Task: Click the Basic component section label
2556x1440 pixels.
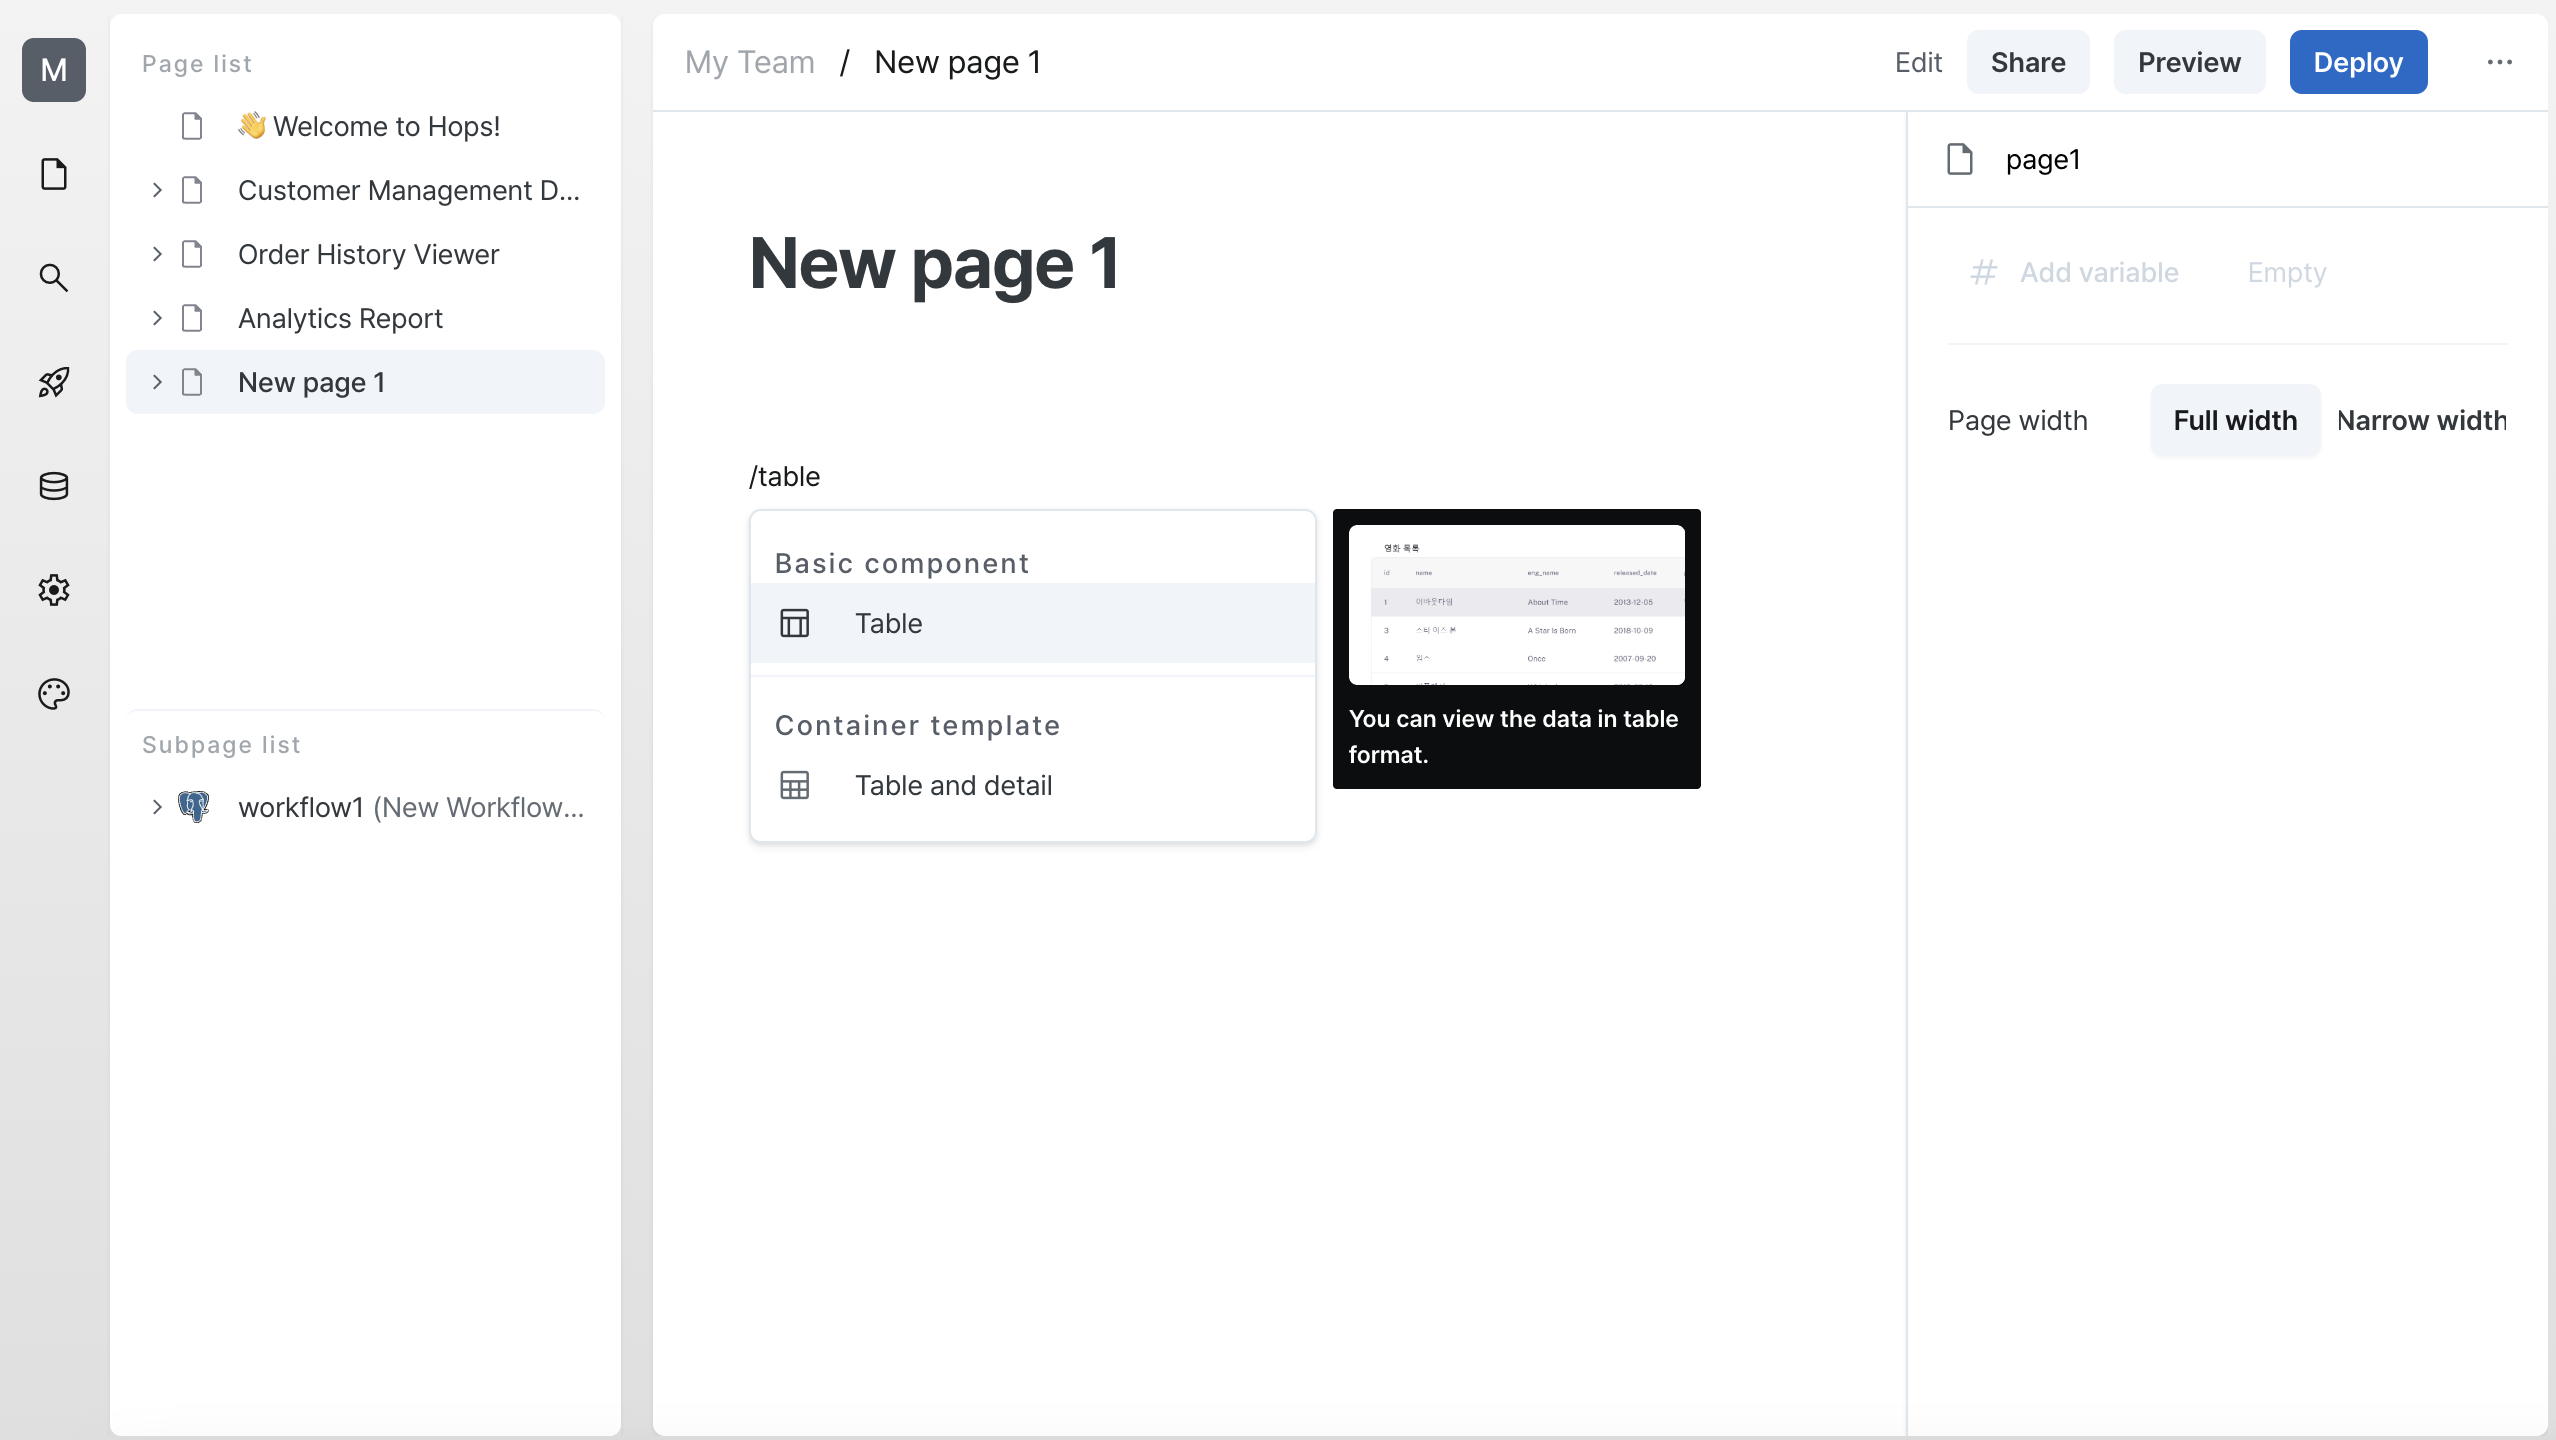Action: (x=902, y=563)
